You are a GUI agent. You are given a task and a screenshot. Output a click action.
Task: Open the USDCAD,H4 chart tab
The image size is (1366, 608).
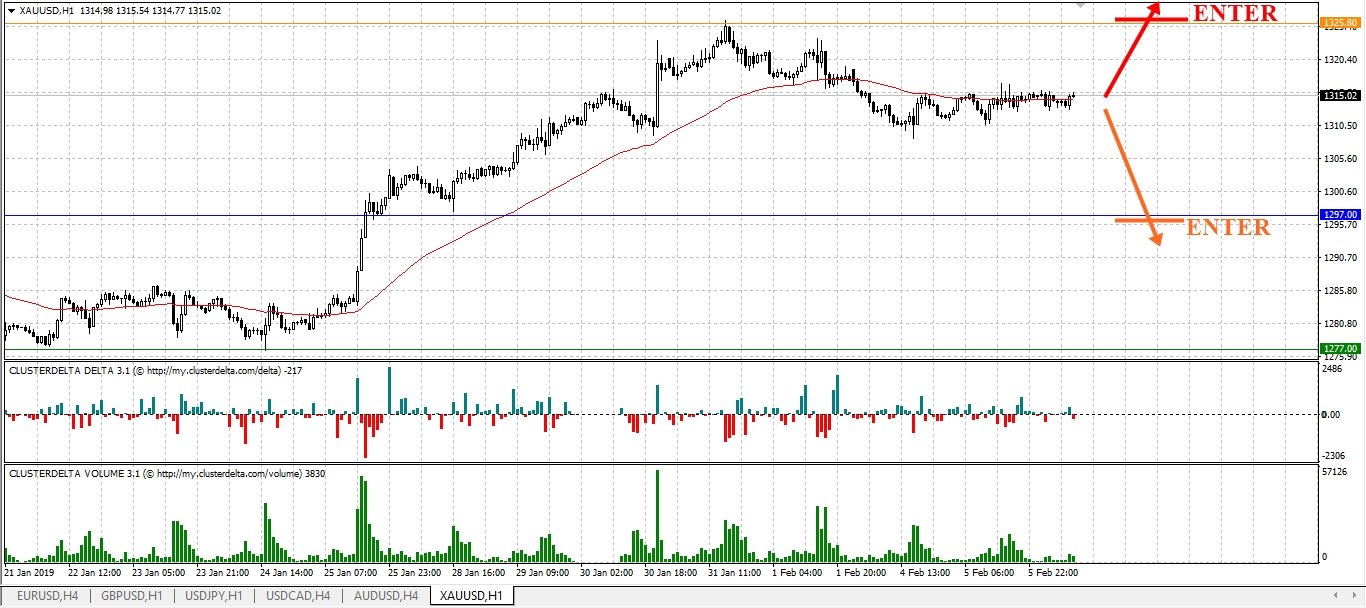click(298, 596)
